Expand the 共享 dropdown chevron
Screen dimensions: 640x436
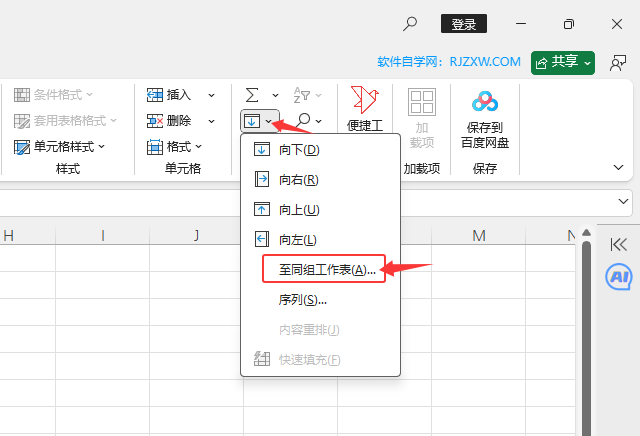587,63
